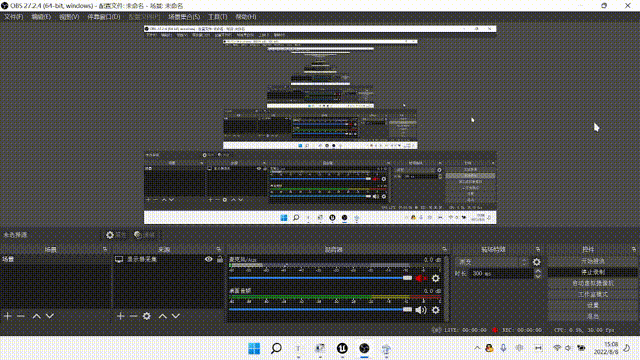
Task: Open the transition type dropdown
Action: point(492,262)
